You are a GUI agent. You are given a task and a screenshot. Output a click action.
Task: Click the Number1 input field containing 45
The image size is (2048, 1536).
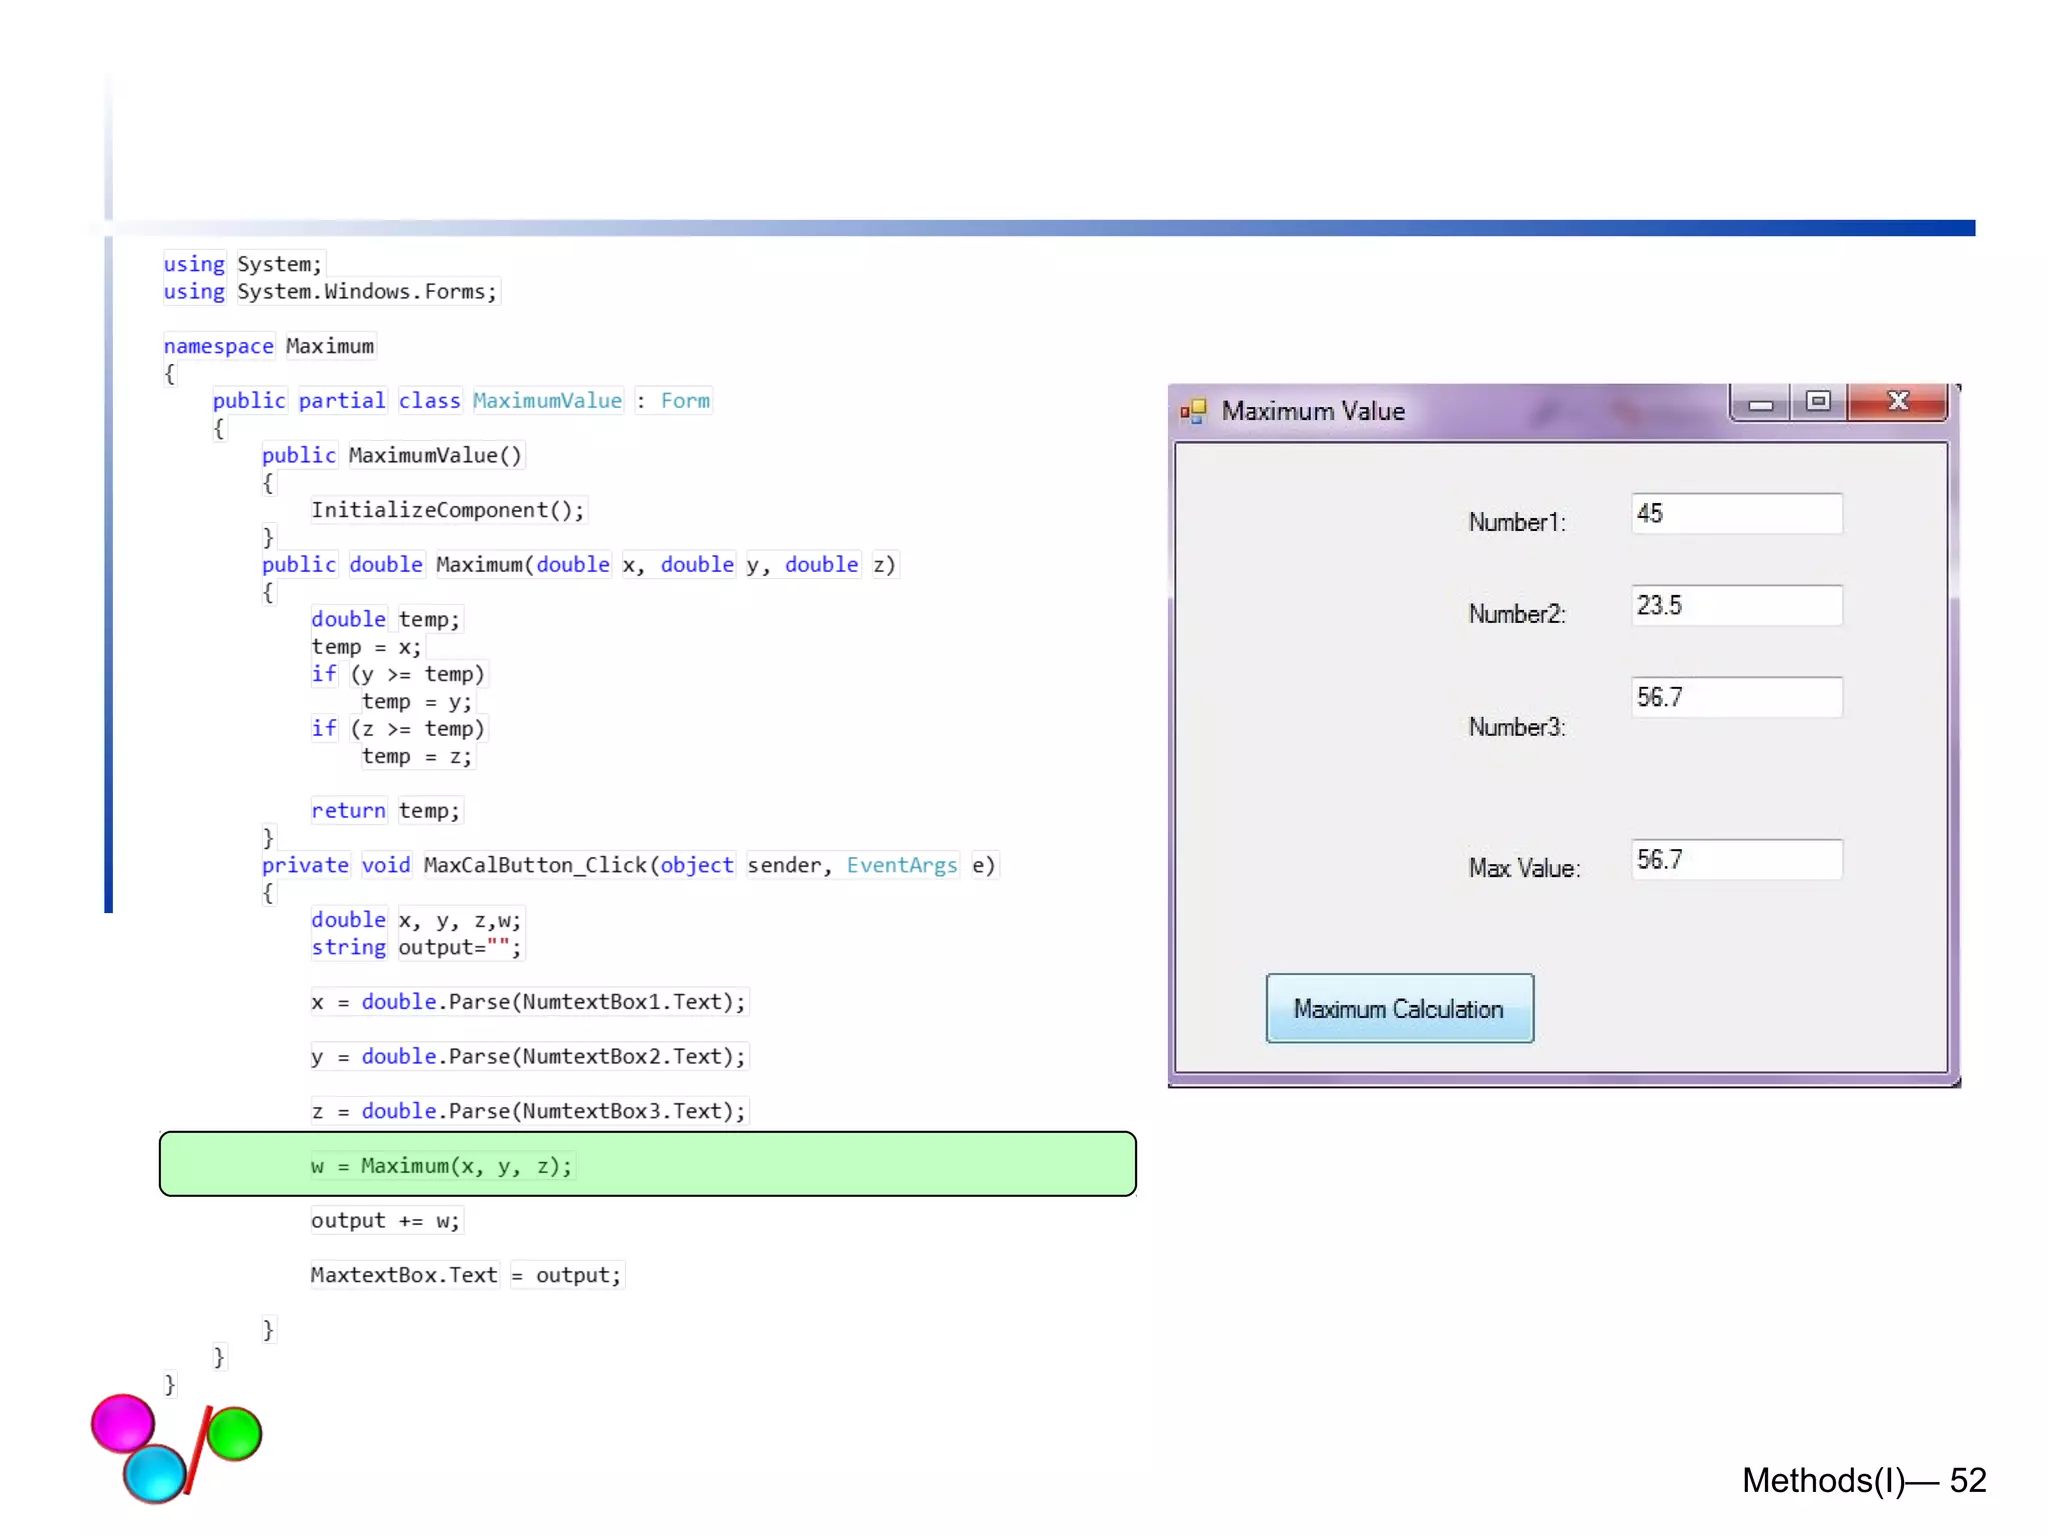[1735, 513]
